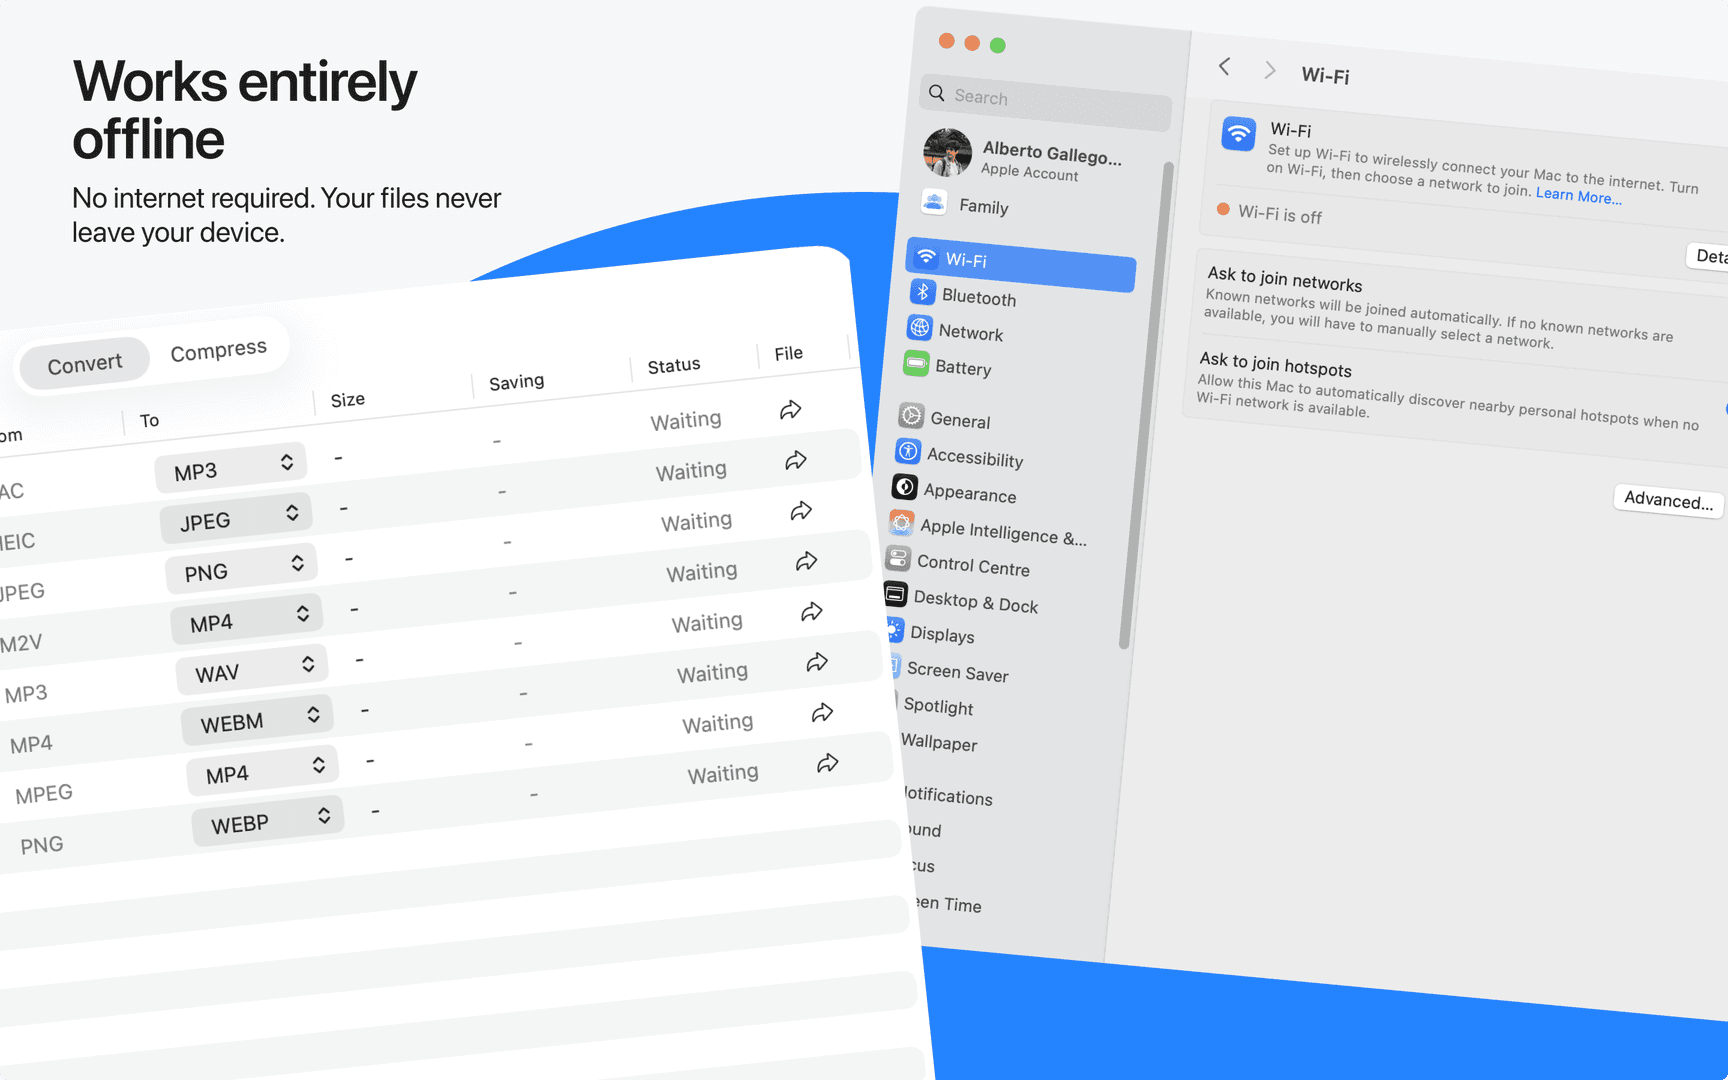Screen dimensions: 1728x1080
Task: Open the Accessibility settings icon
Action: 908,452
